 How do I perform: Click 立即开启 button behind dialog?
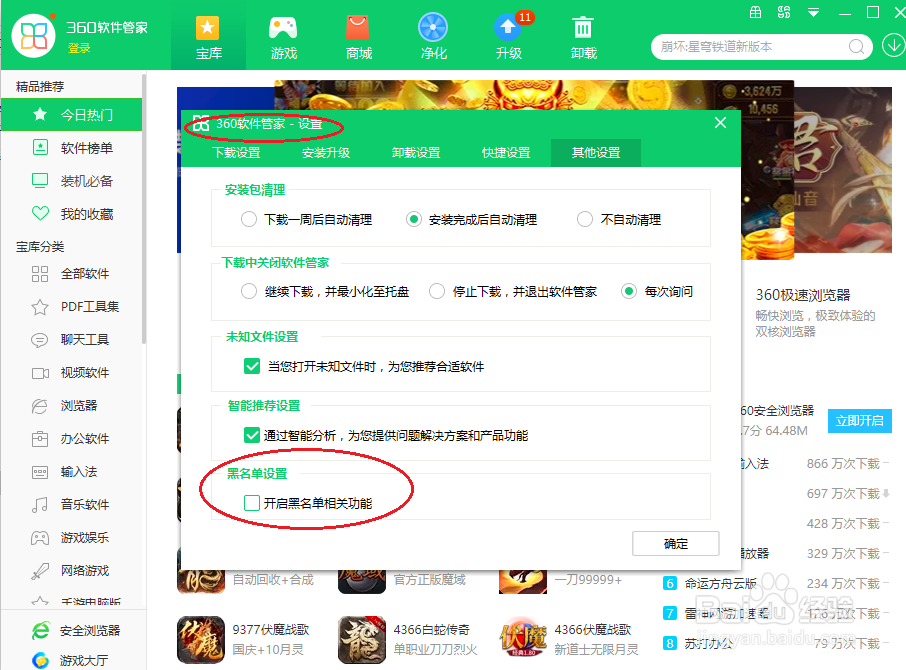(859, 420)
